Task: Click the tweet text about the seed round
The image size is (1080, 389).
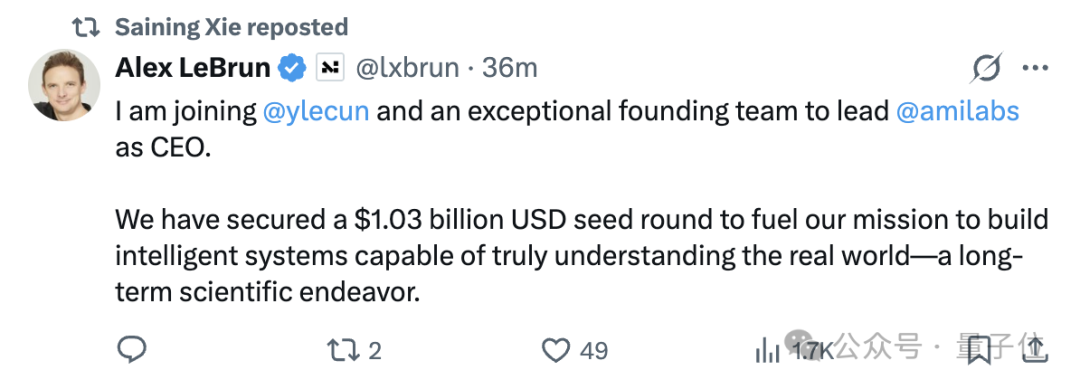Action: tap(582, 256)
